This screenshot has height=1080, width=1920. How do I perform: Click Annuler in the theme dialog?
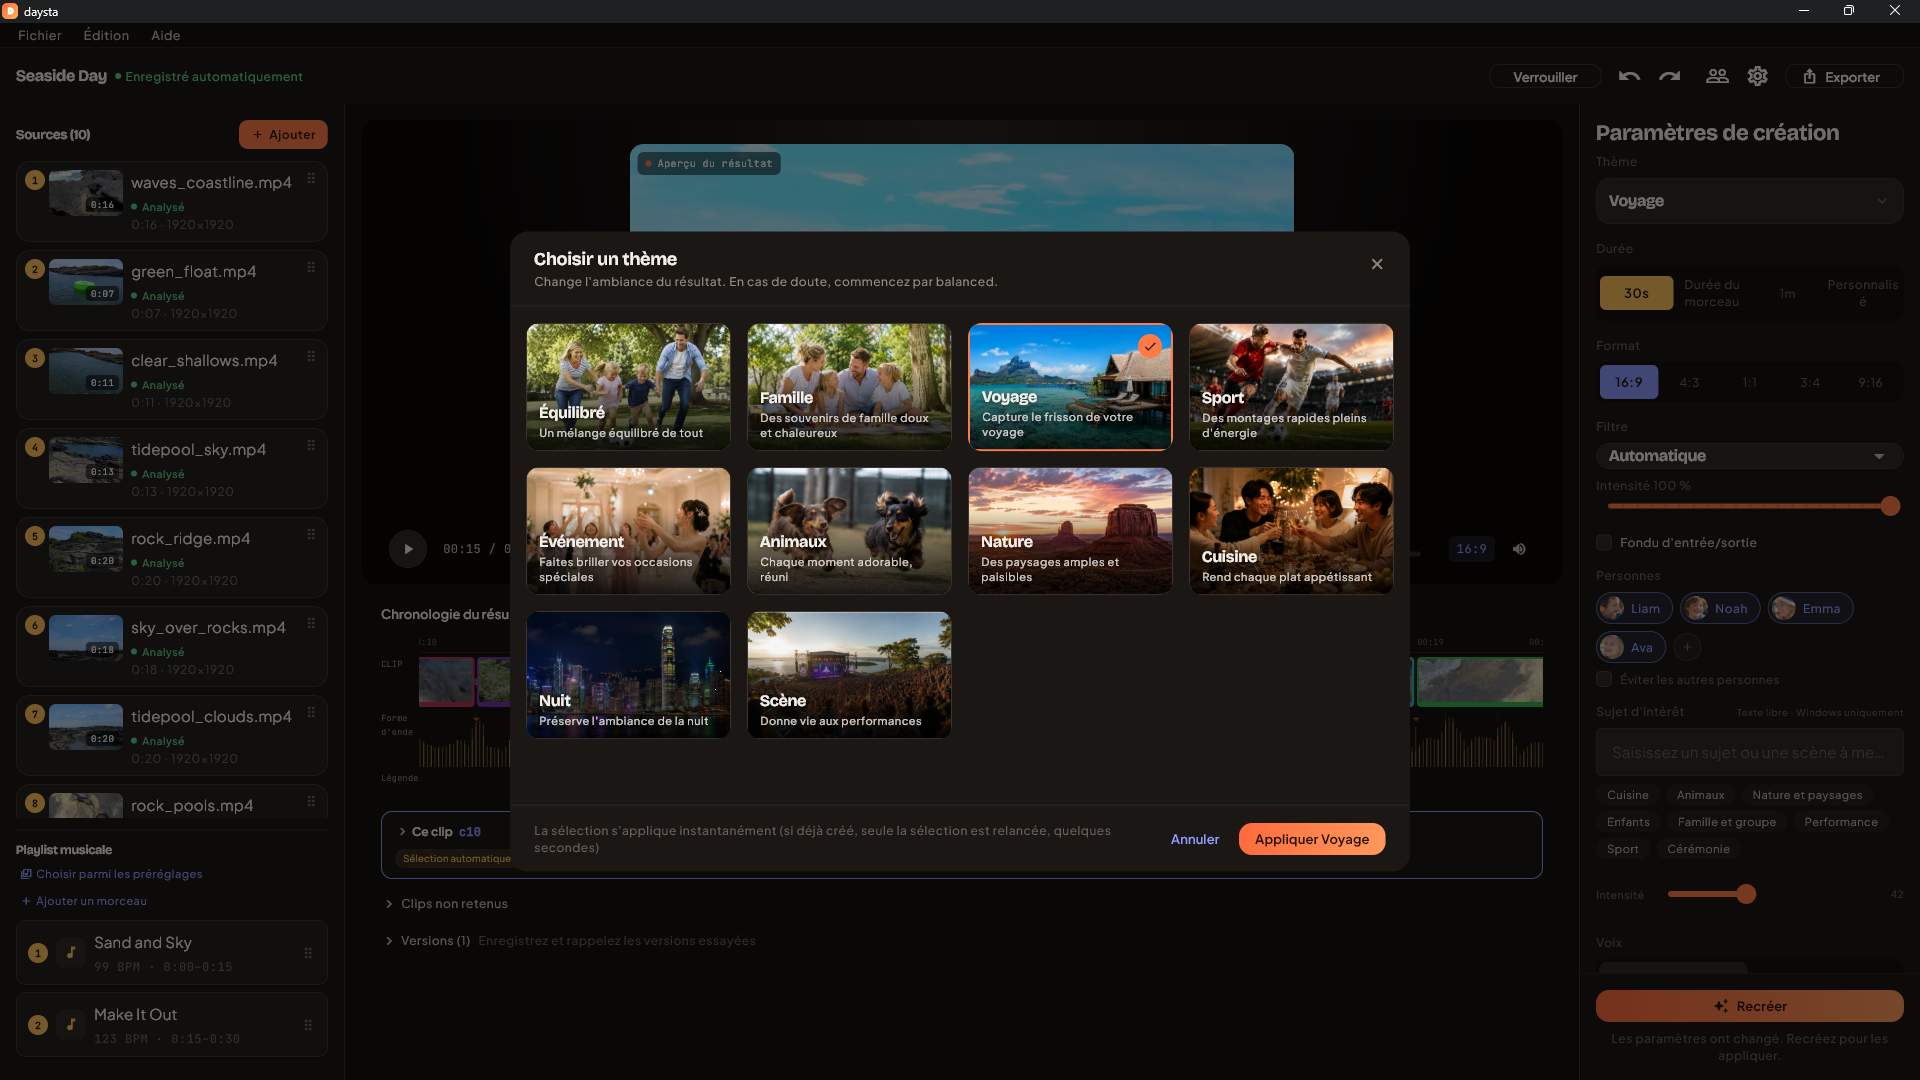click(1195, 839)
